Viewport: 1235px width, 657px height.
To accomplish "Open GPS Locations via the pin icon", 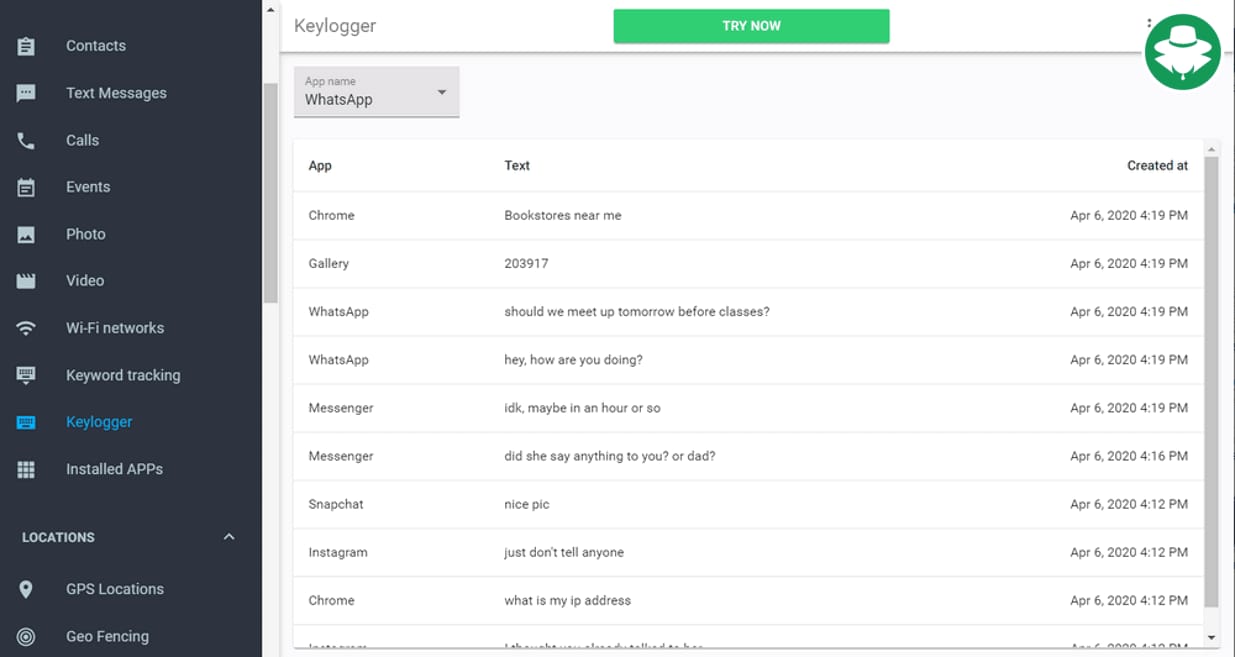I will point(24,589).
